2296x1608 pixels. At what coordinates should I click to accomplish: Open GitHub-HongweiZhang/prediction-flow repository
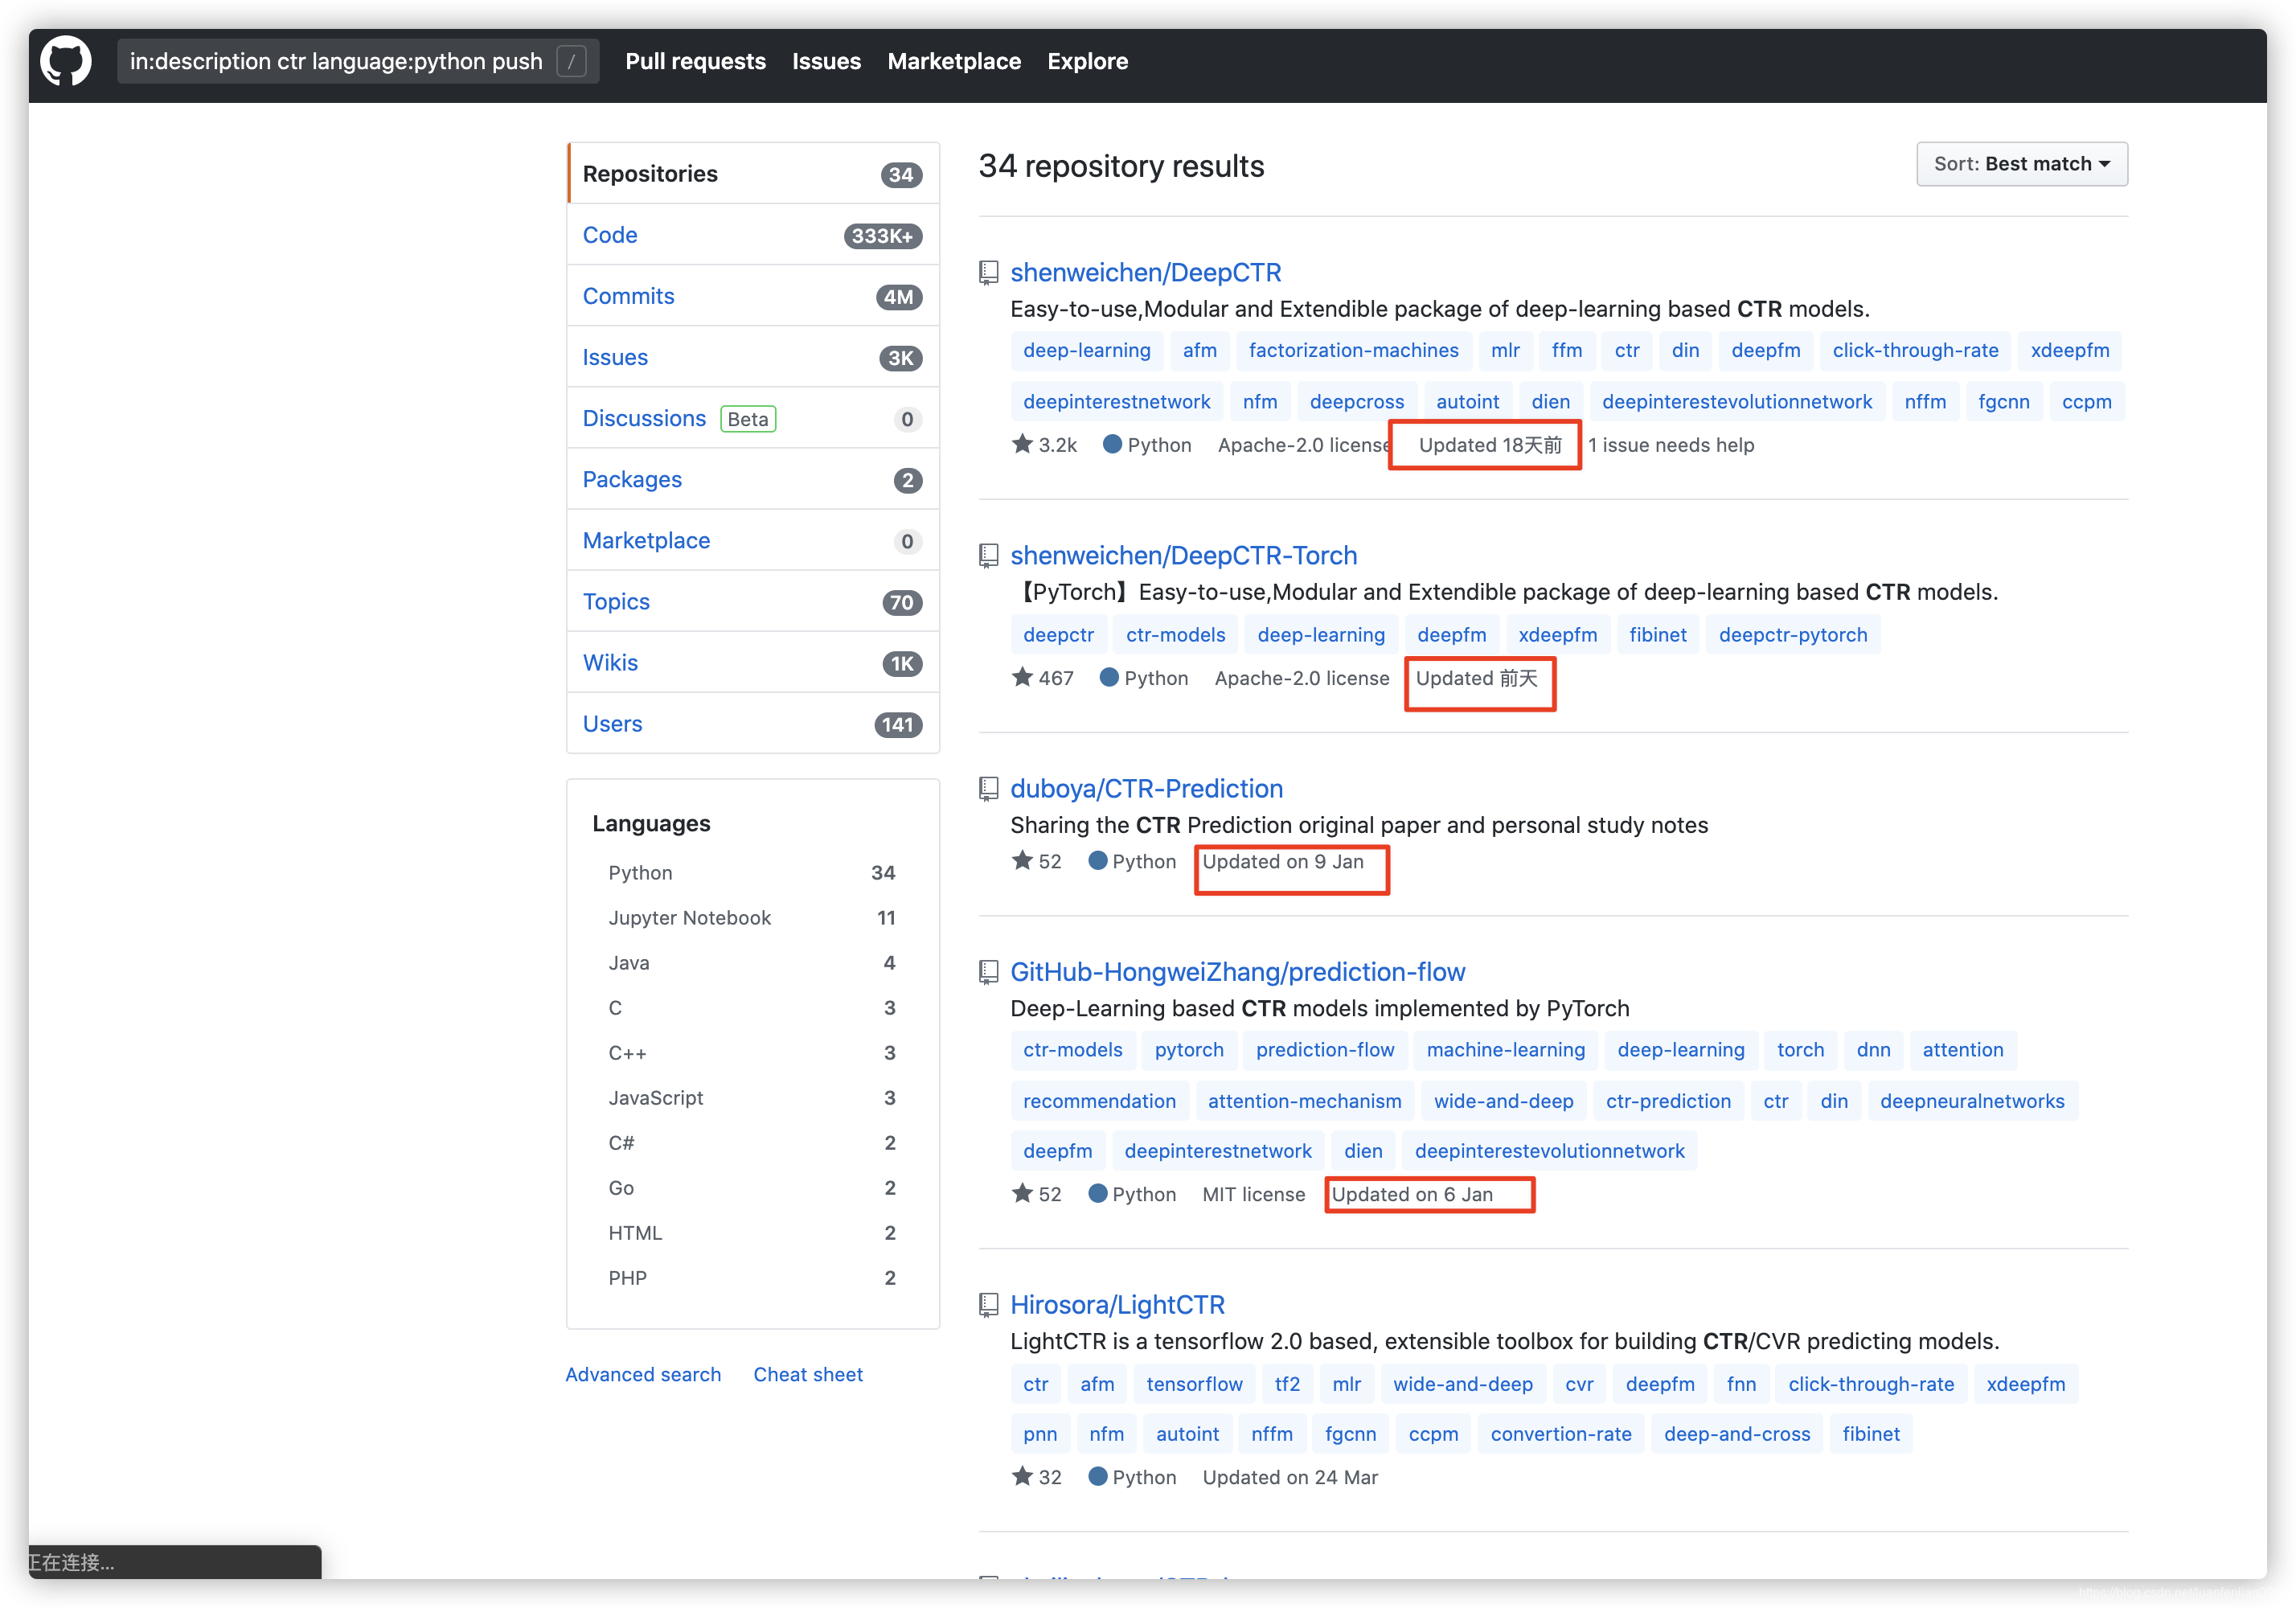[x=1237, y=972]
